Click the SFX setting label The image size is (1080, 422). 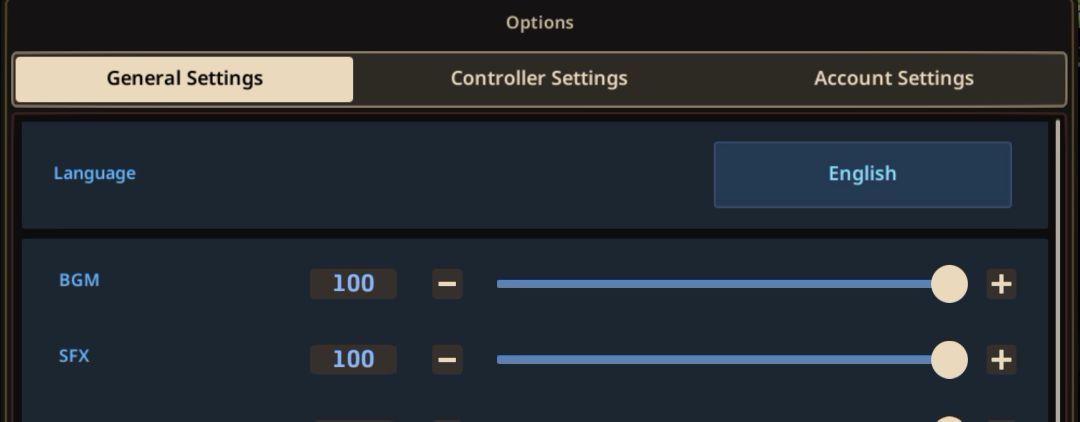coord(74,355)
